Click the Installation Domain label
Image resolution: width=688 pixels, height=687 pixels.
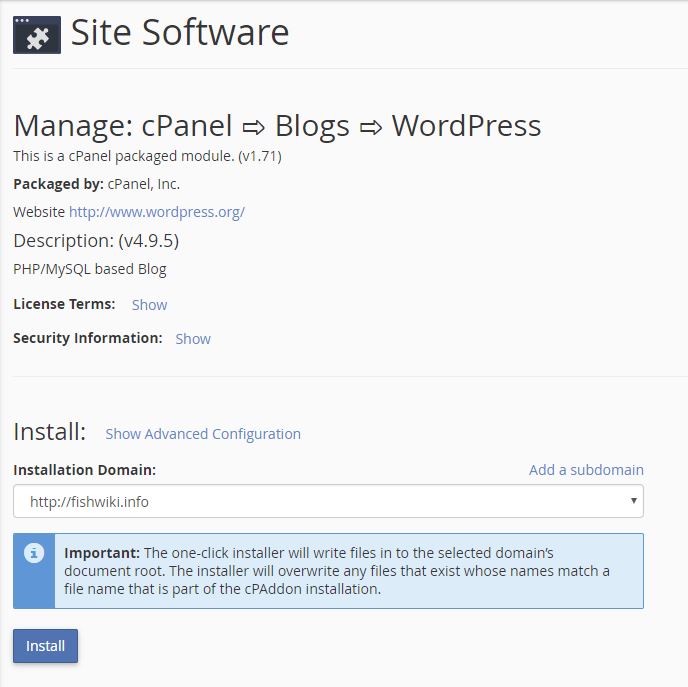point(84,470)
